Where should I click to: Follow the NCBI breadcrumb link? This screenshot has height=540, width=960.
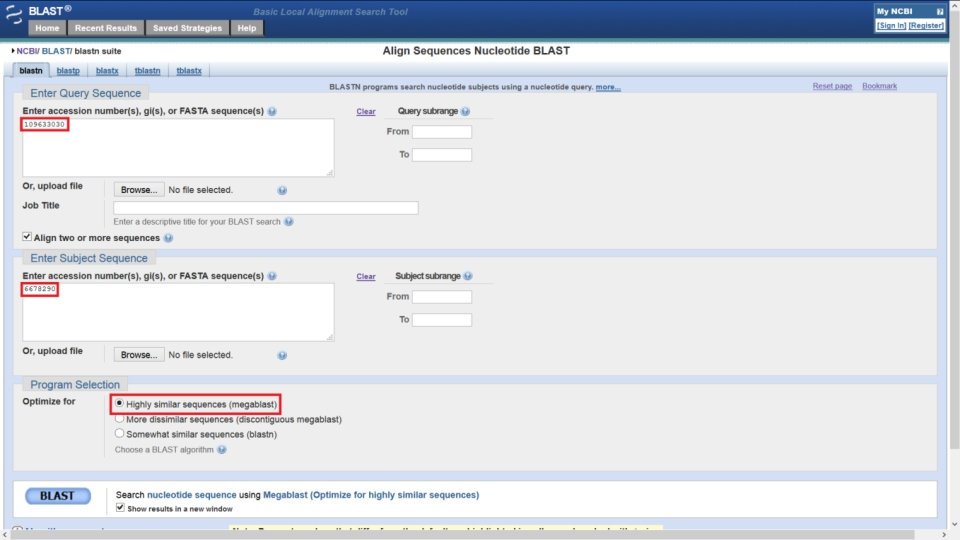click(x=27, y=51)
